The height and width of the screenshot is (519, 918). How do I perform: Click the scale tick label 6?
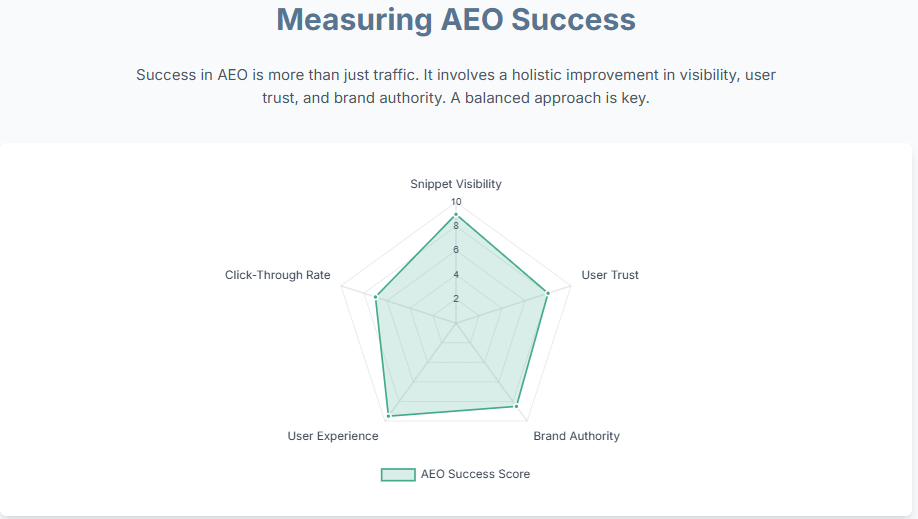(456, 250)
